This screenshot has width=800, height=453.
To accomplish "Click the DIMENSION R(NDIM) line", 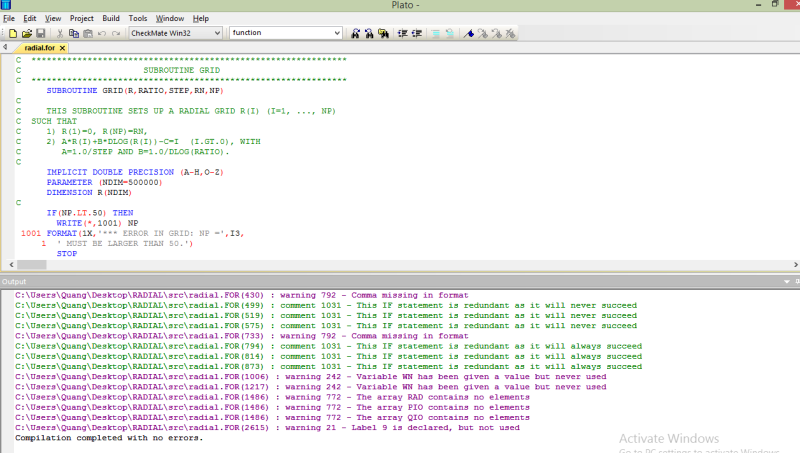I will [x=89, y=193].
